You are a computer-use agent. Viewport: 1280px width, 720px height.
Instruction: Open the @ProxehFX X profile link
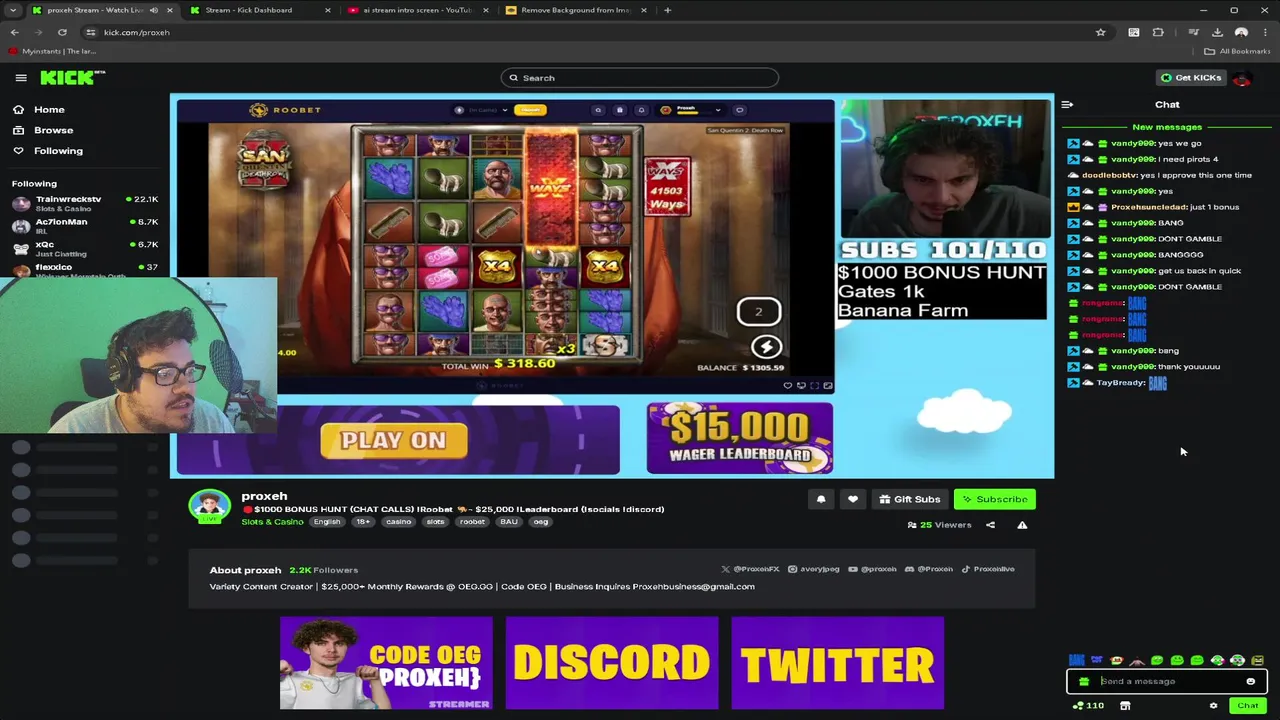pyautogui.click(x=749, y=569)
